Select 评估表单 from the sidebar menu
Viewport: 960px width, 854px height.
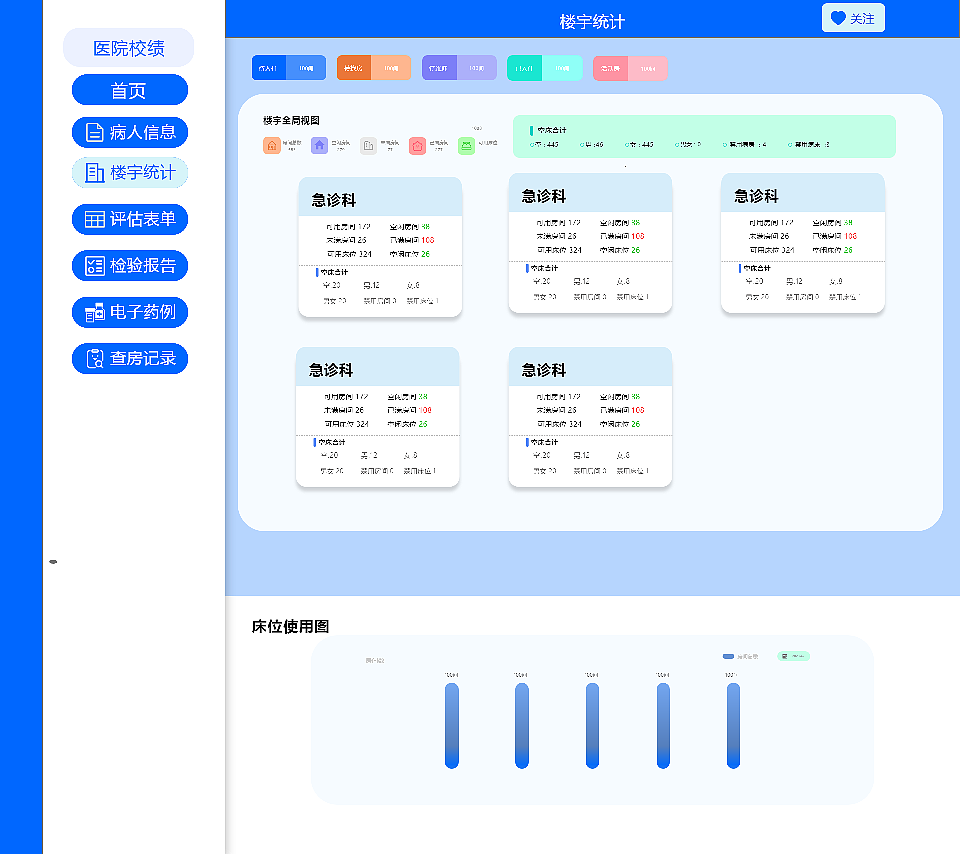pos(130,219)
